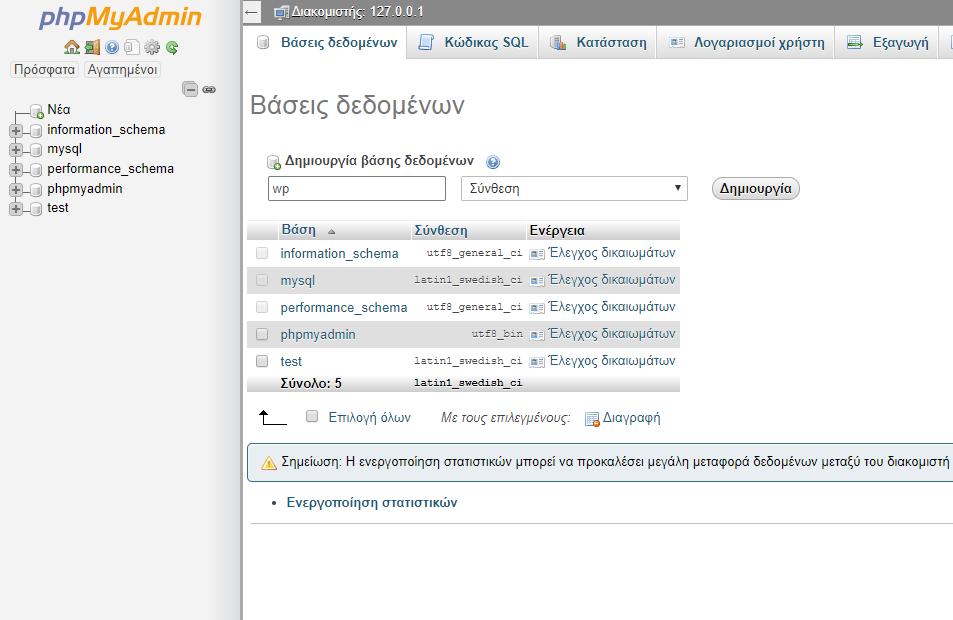Image resolution: width=953 pixels, height=620 pixels.
Task: Click the log out door icon
Action: coord(92,47)
